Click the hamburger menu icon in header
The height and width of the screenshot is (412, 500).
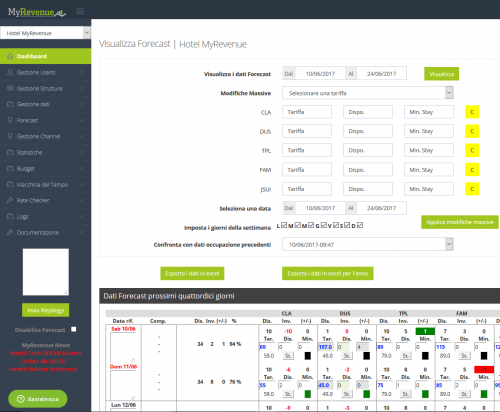tap(80, 12)
